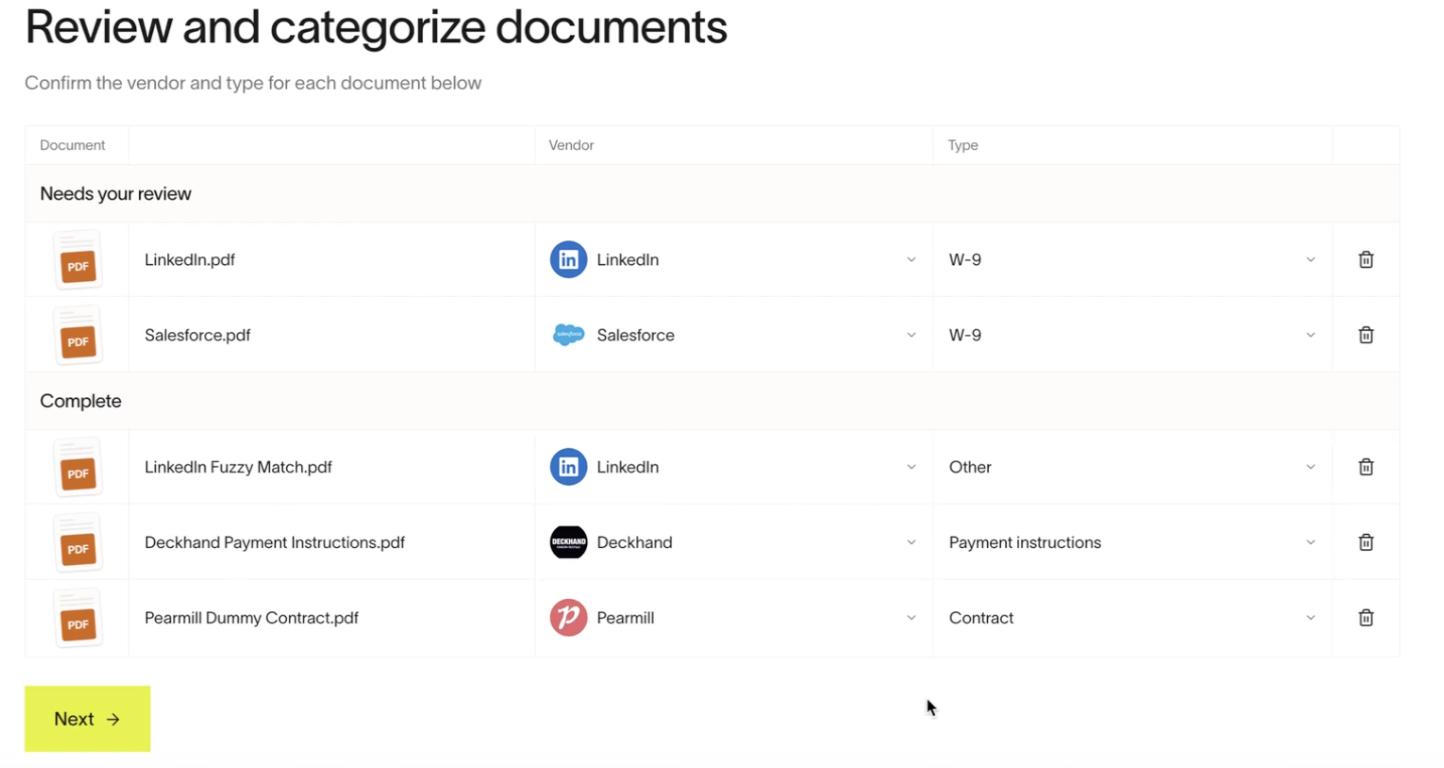Click PDF file icon for Salesforce.pdf

coord(77,335)
